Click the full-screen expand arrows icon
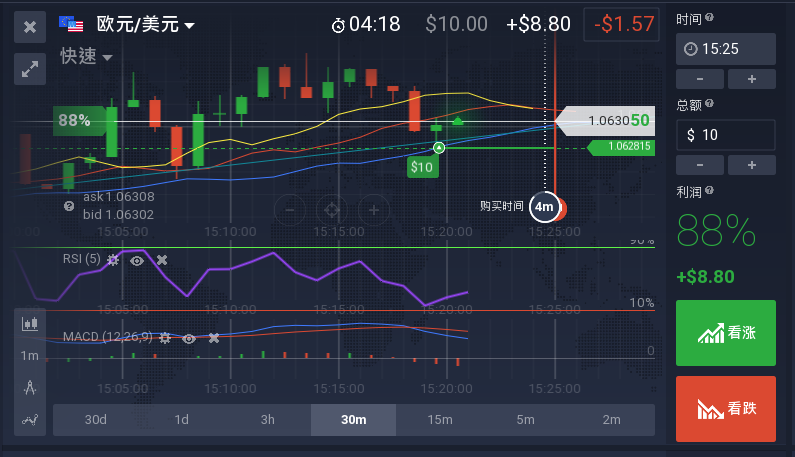 point(30,68)
